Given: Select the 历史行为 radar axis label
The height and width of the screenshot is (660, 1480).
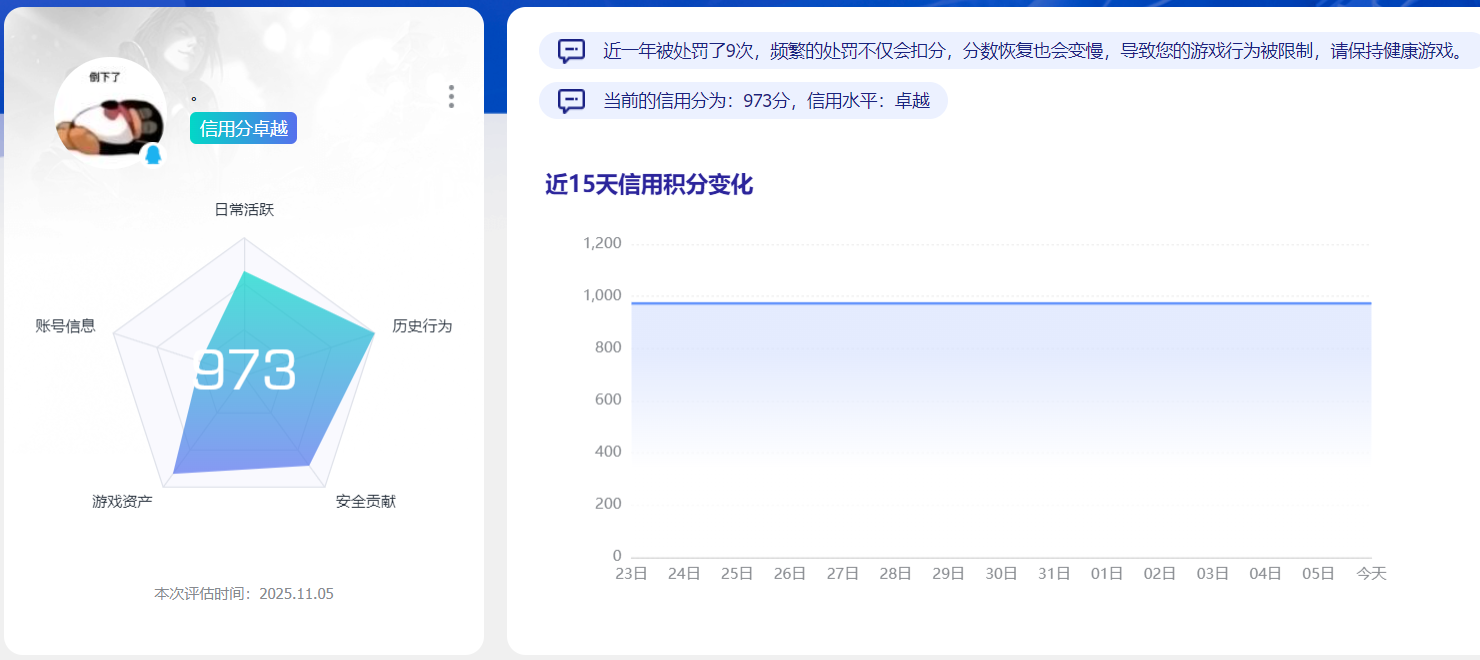Looking at the screenshot, I should 422,326.
